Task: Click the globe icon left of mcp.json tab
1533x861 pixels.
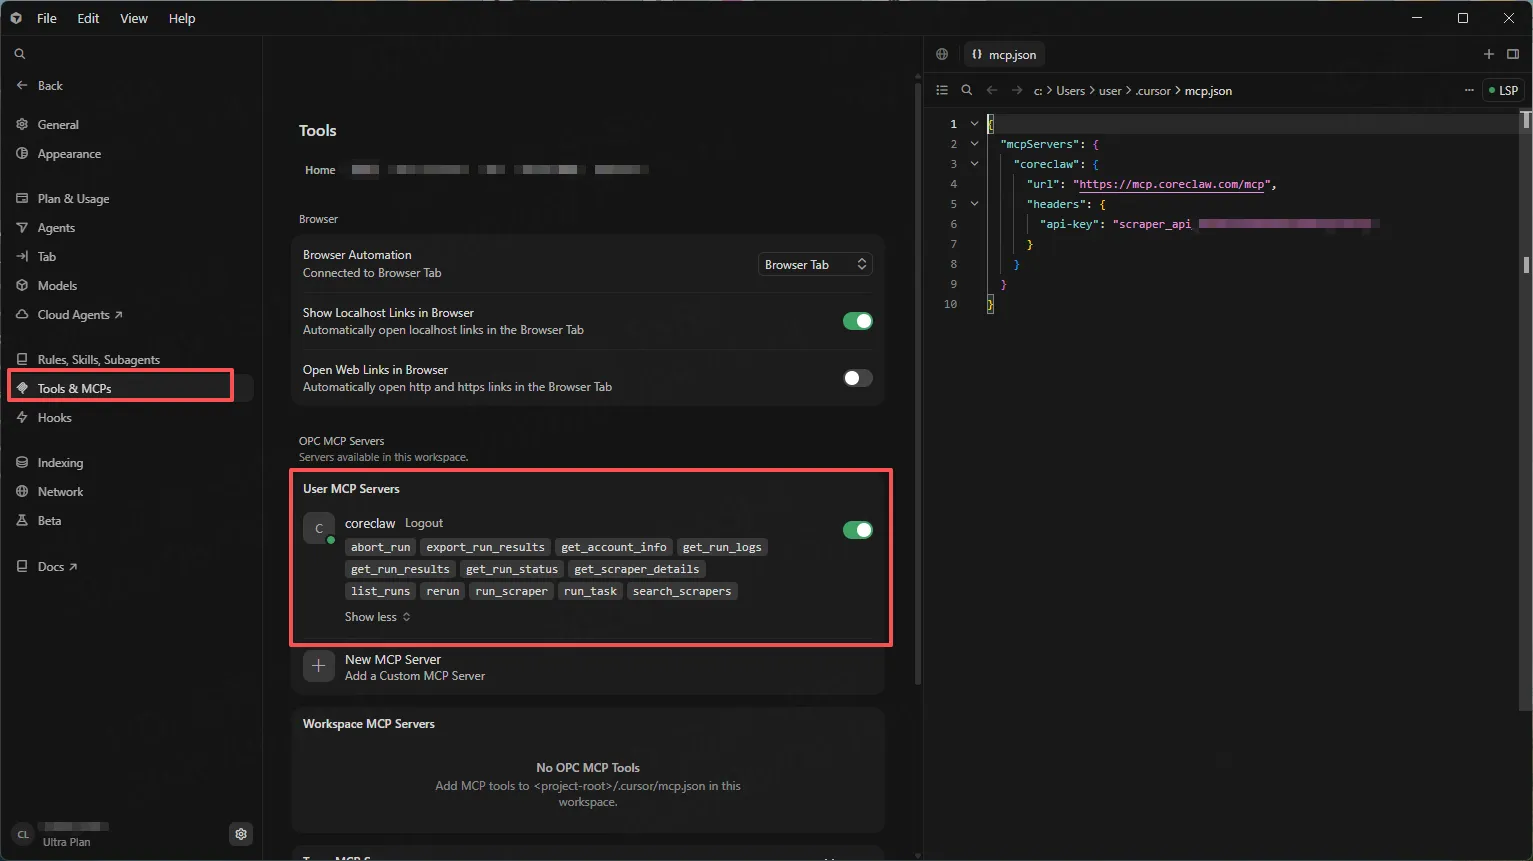Action: tap(942, 54)
